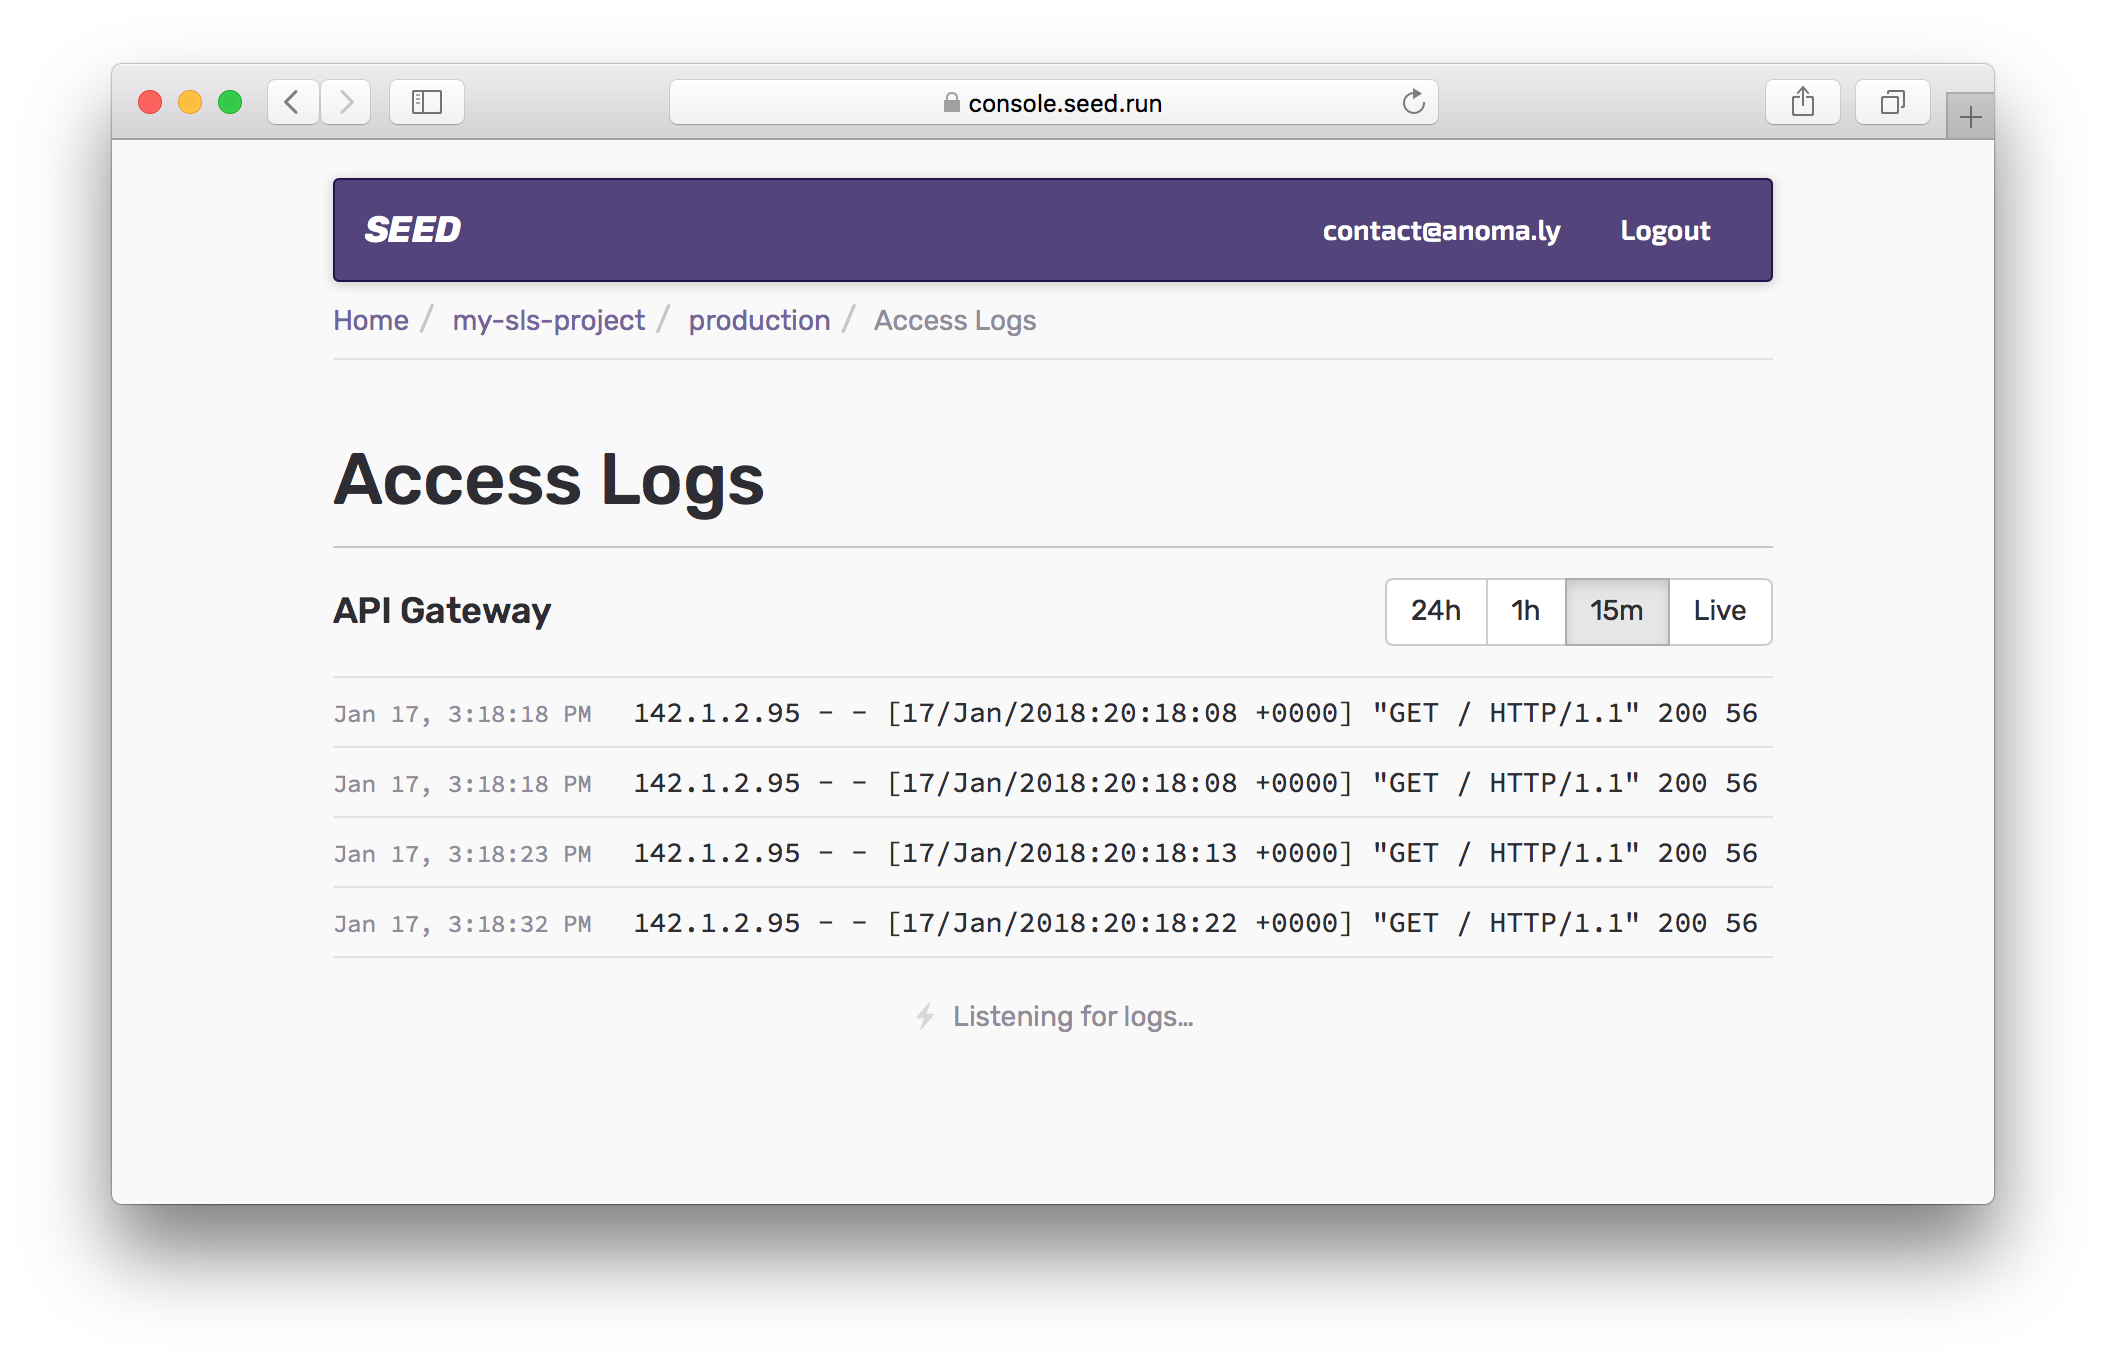Screen dimensions: 2106x1364
Task: Click the contact@anoma.ly account label
Action: (x=1443, y=230)
